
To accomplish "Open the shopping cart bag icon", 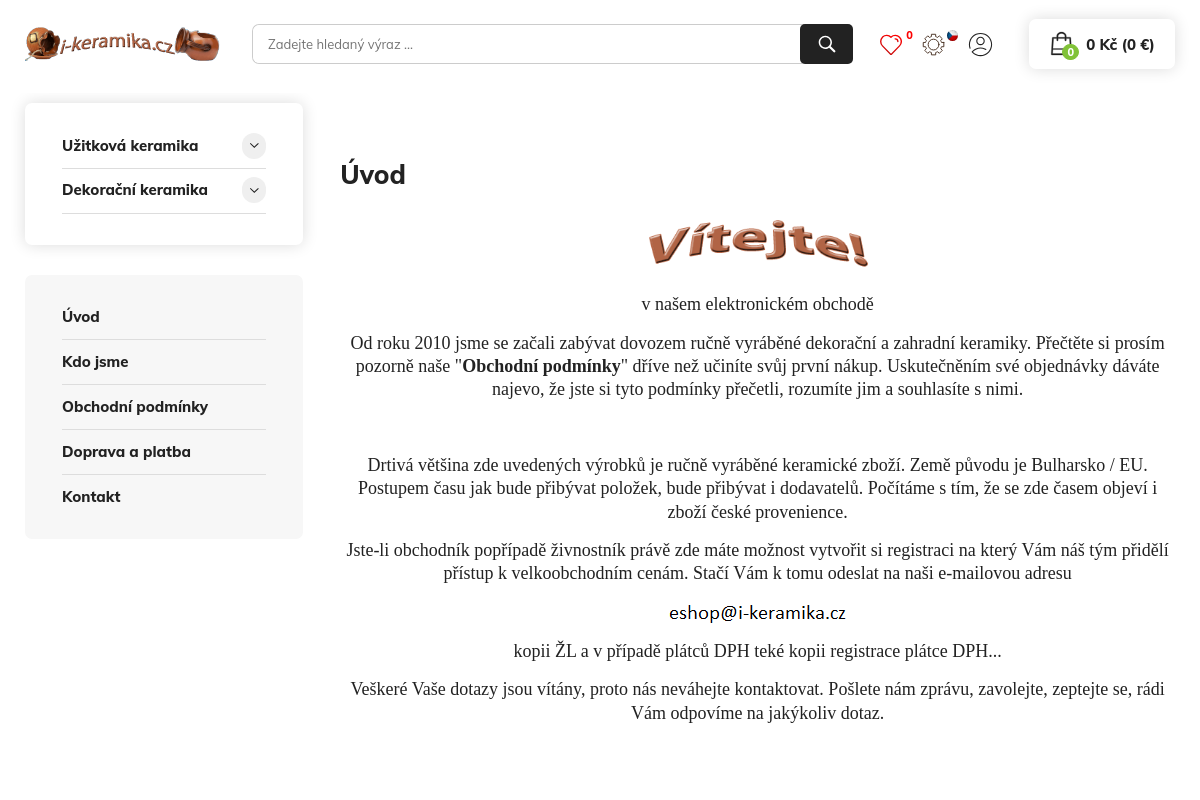I will pos(1061,44).
